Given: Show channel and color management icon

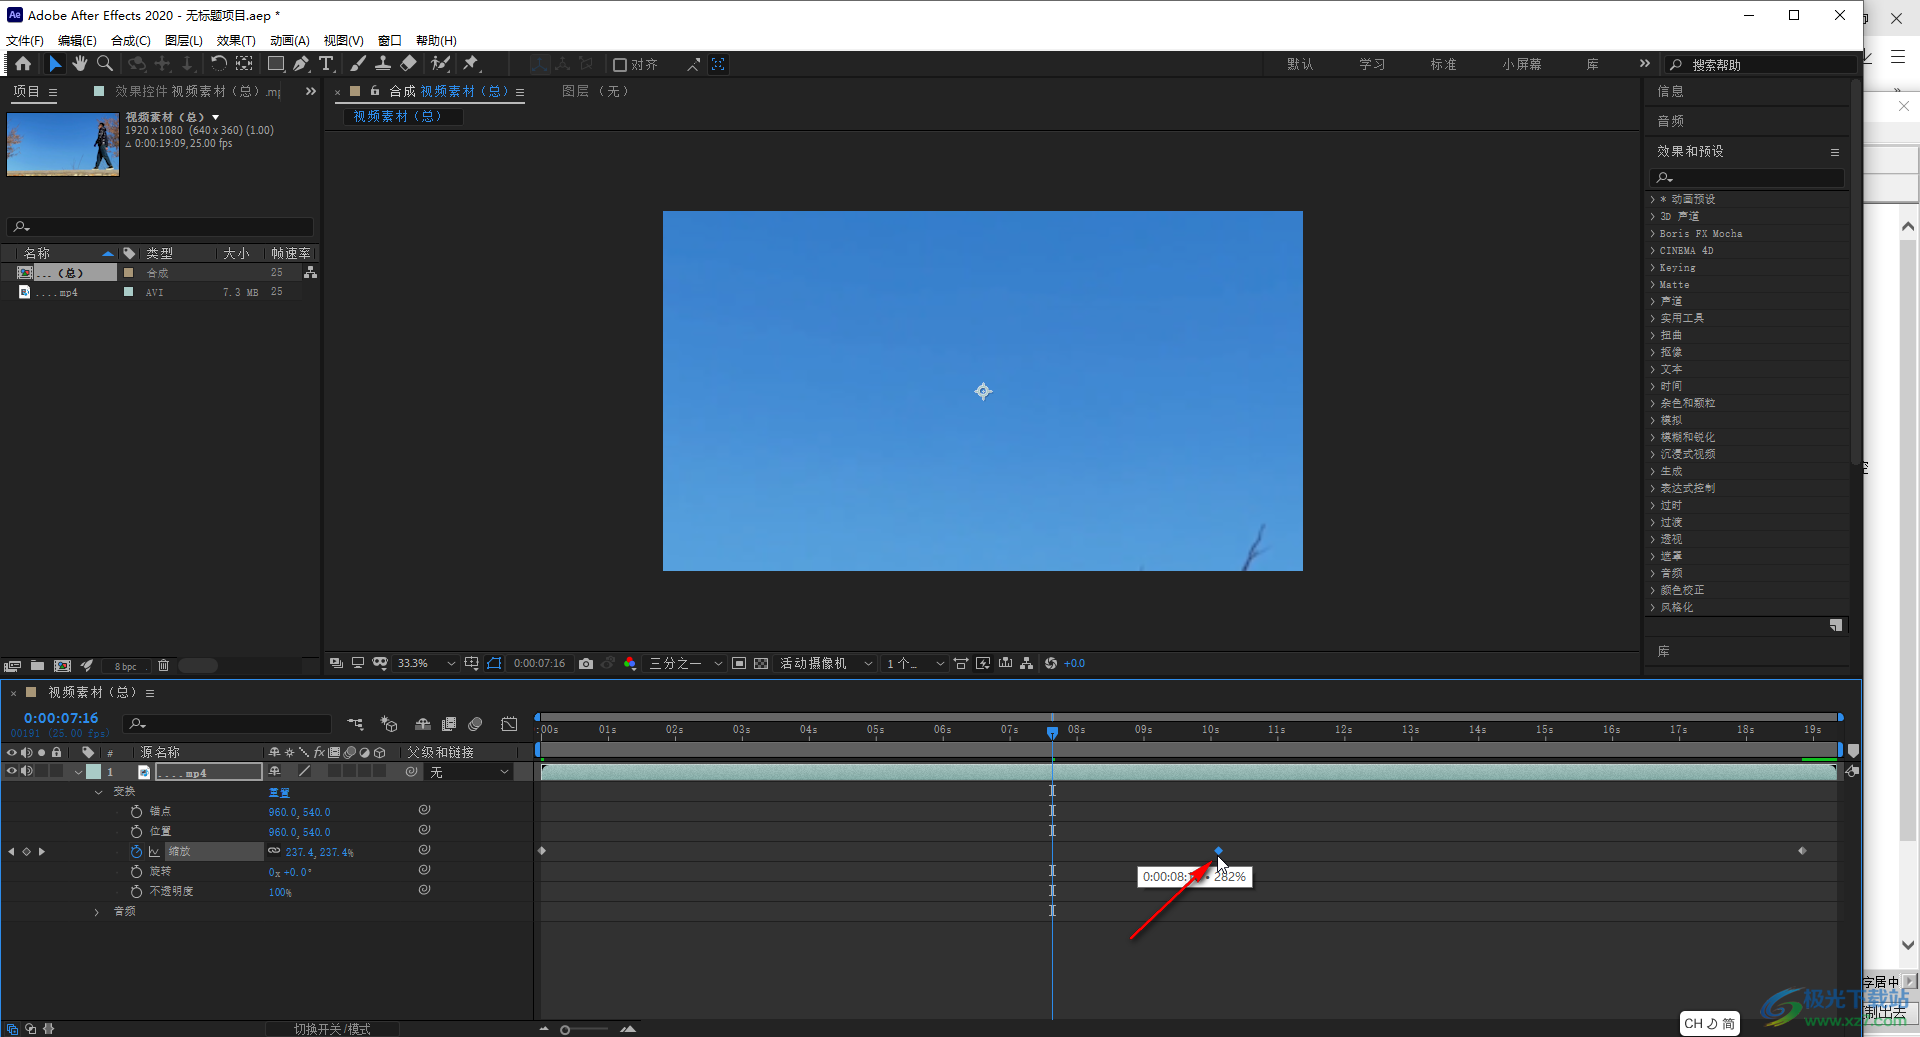Looking at the screenshot, I should tap(630, 664).
